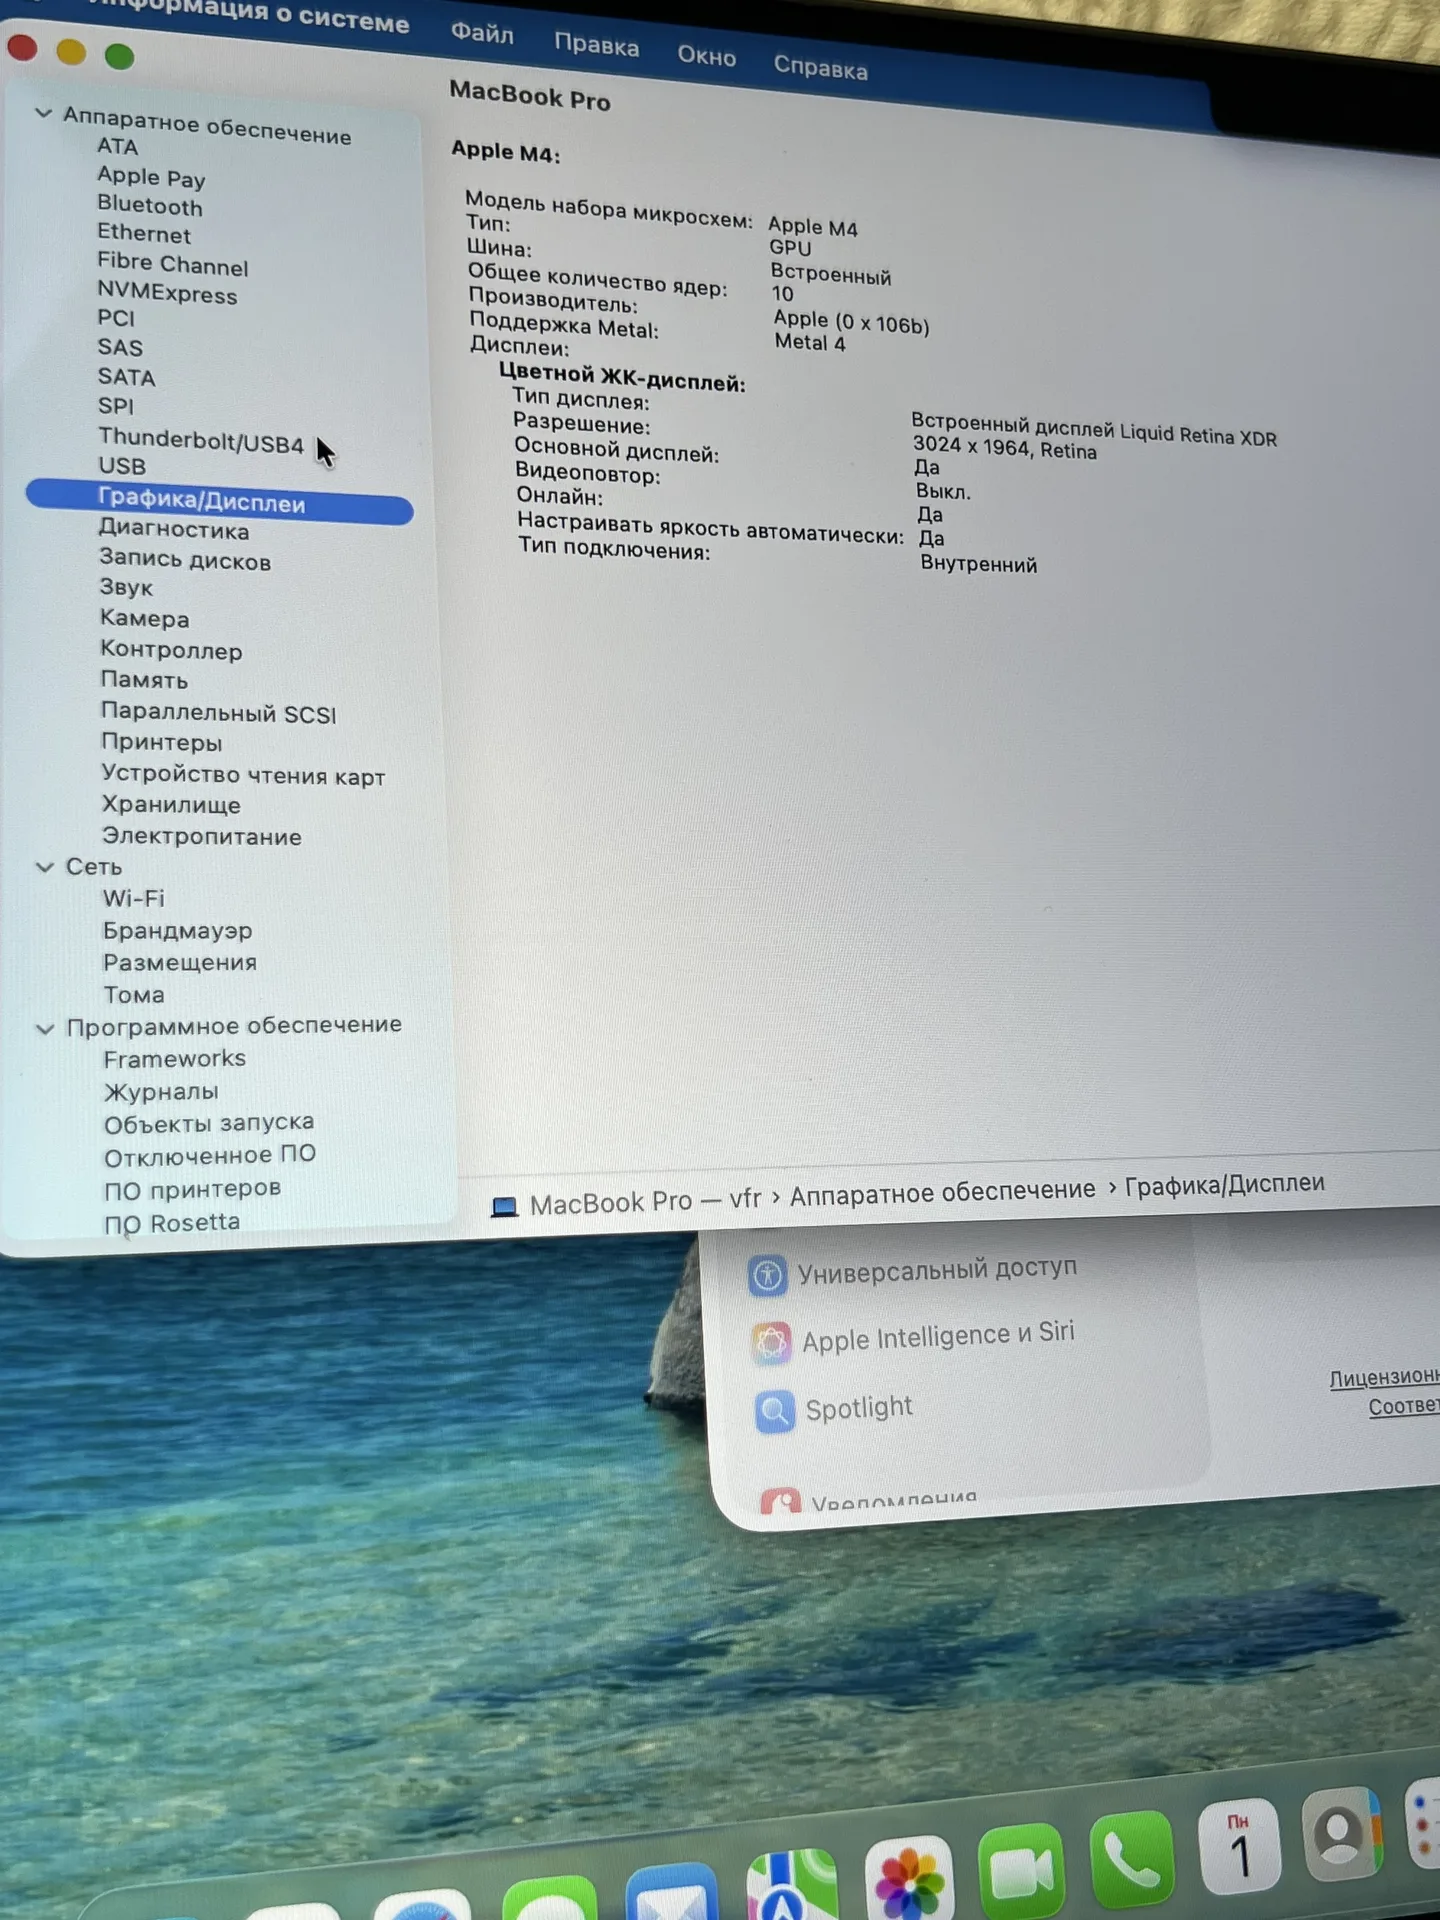Select Wi-Fi under Сеть

pos(133,898)
